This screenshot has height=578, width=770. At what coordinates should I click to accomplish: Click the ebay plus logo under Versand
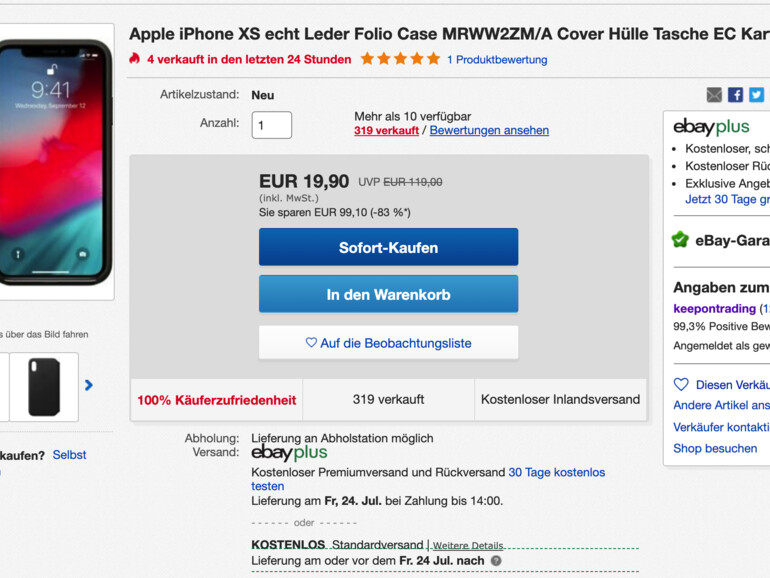289,453
